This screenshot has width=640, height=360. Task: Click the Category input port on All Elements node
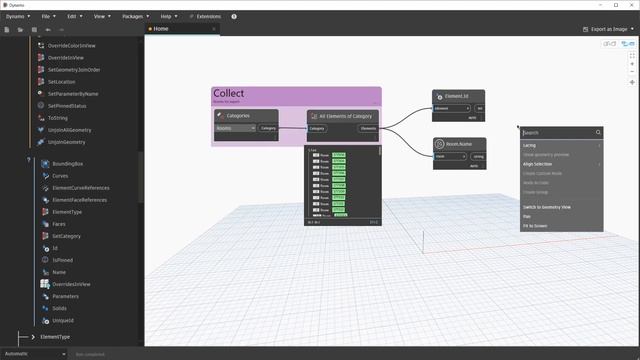(x=317, y=129)
